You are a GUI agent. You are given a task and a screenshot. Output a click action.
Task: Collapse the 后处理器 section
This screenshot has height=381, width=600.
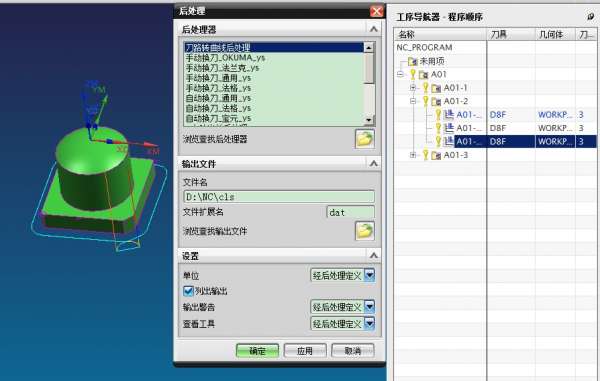pyautogui.click(x=374, y=29)
